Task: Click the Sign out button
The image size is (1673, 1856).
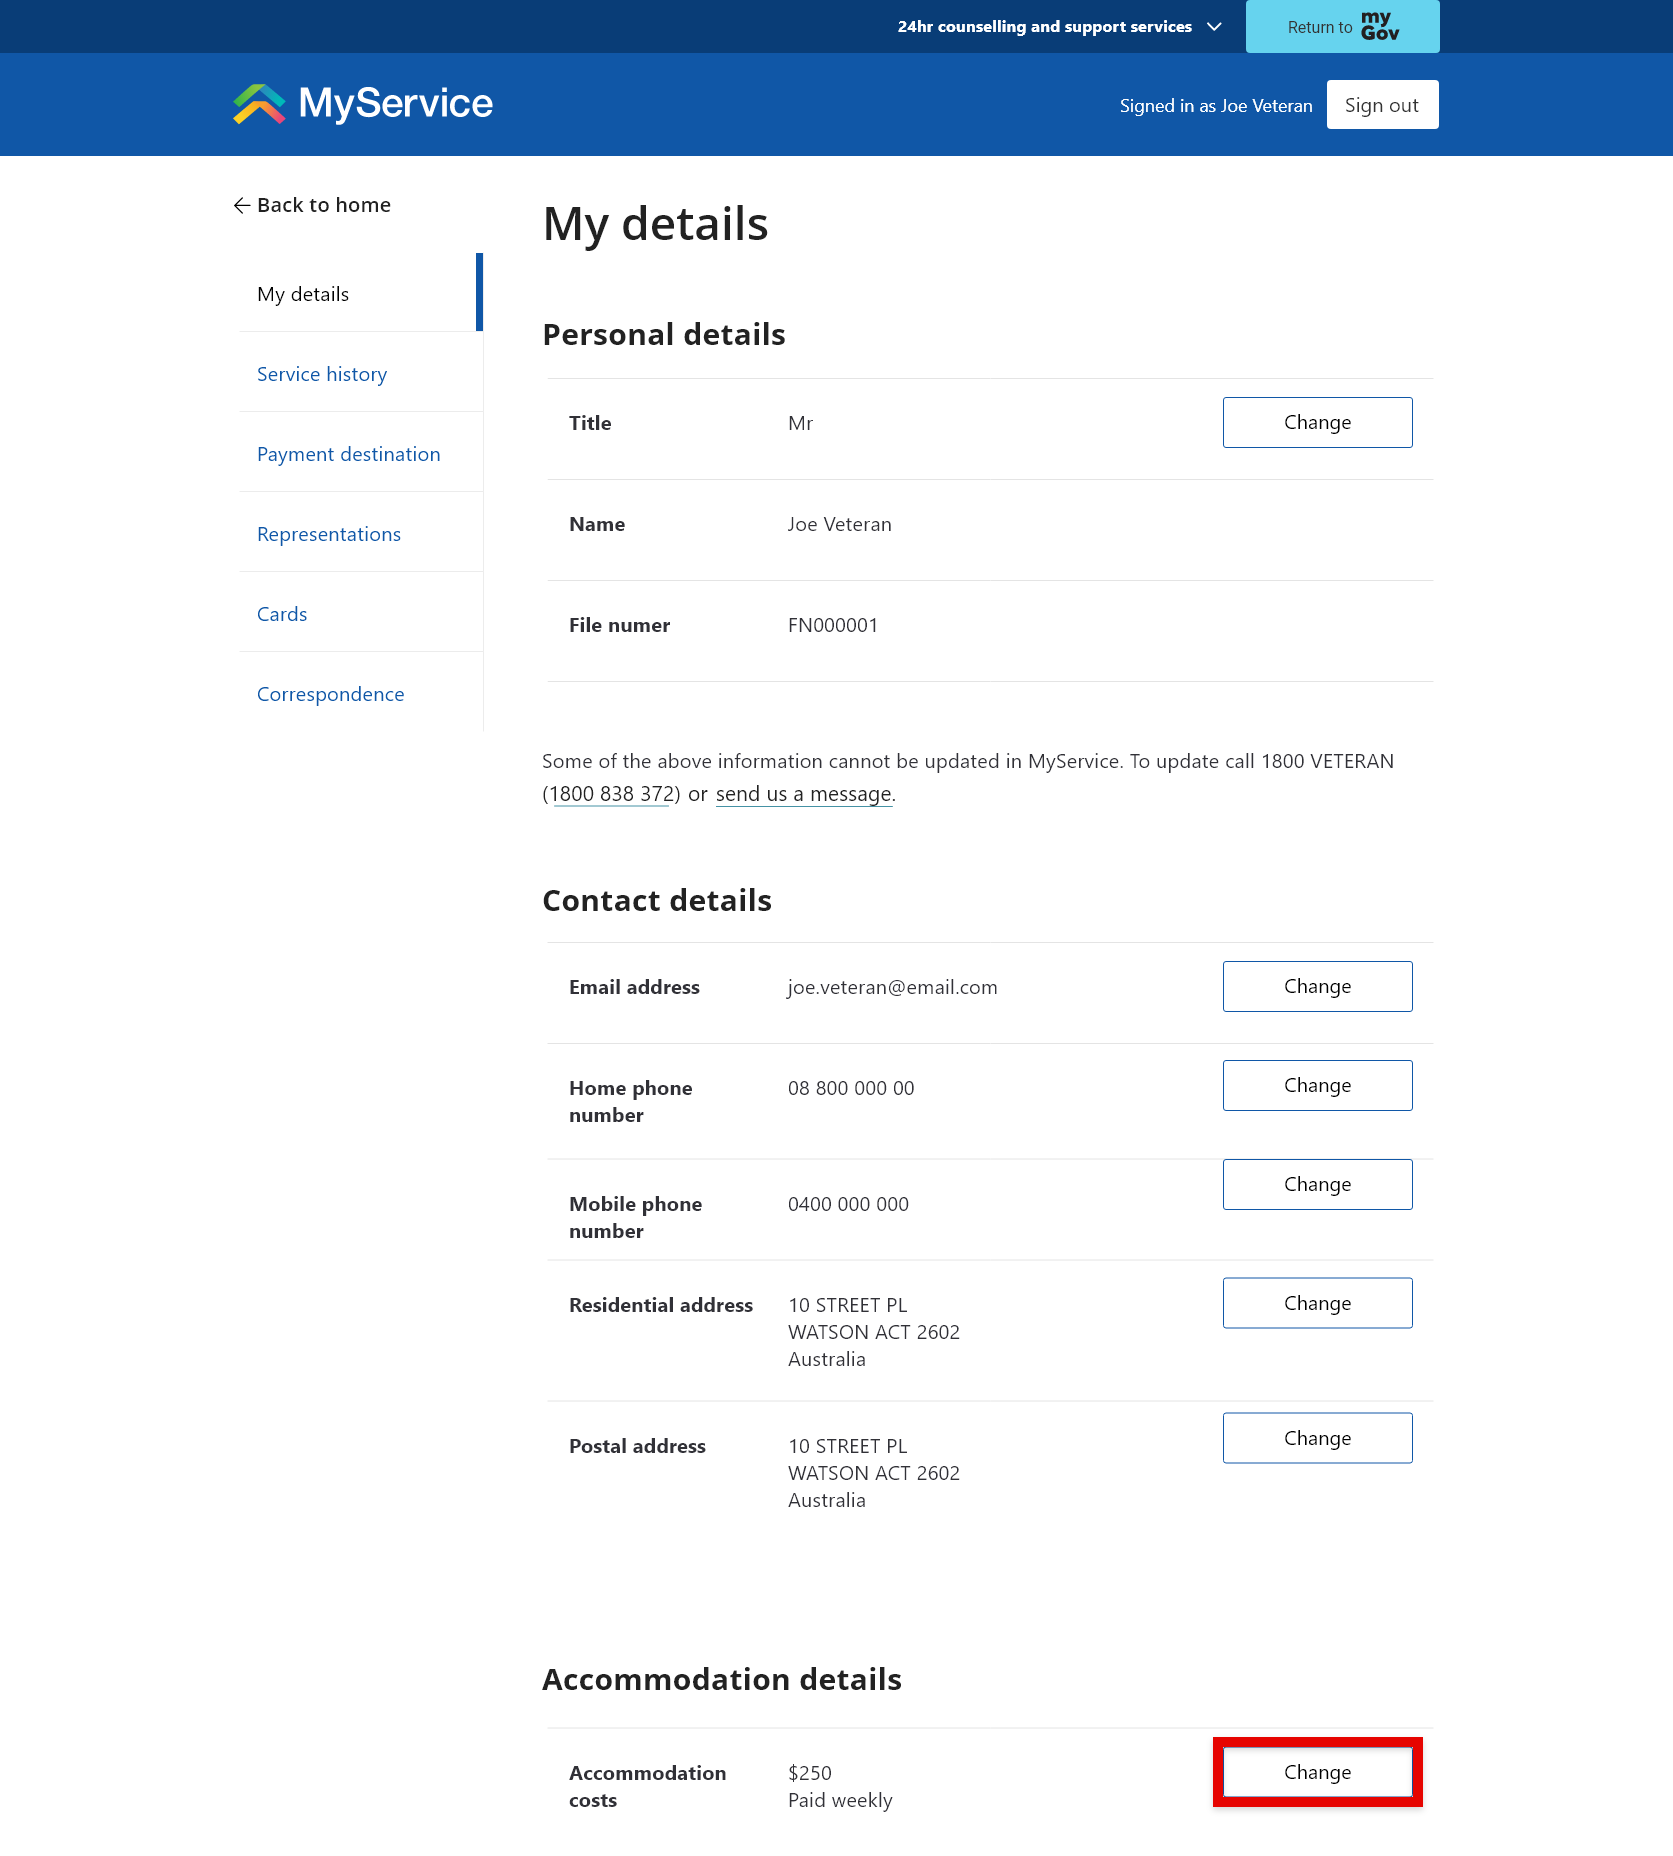Action: coord(1382,104)
